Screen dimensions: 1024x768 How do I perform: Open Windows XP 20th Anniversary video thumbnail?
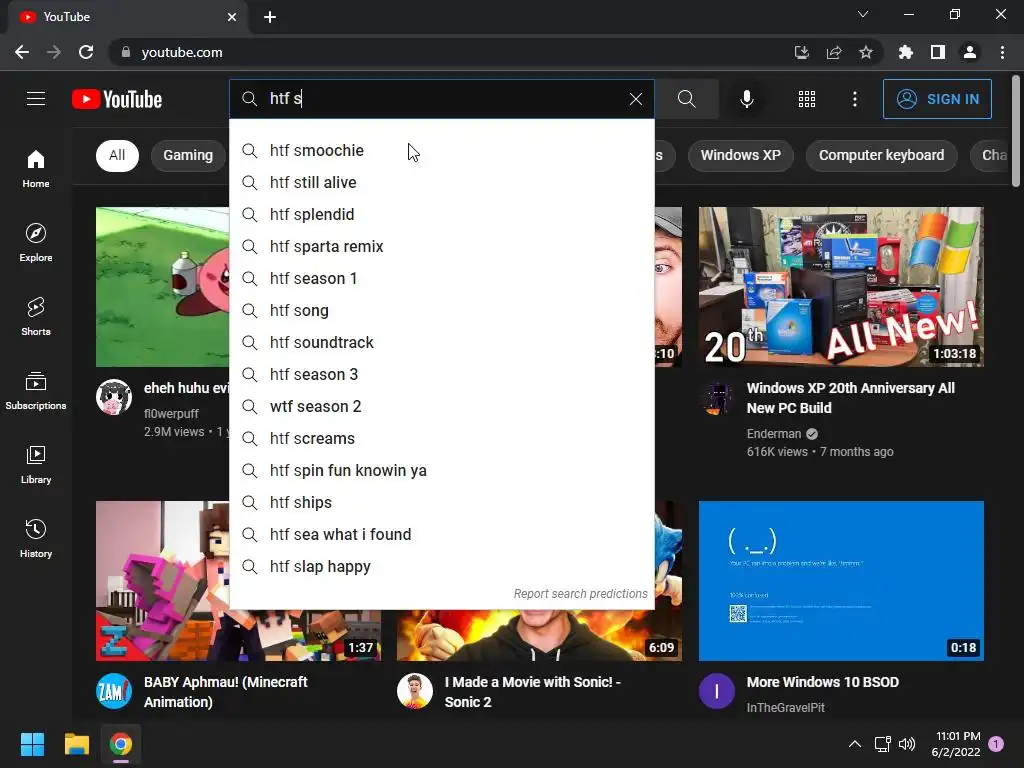click(x=841, y=287)
